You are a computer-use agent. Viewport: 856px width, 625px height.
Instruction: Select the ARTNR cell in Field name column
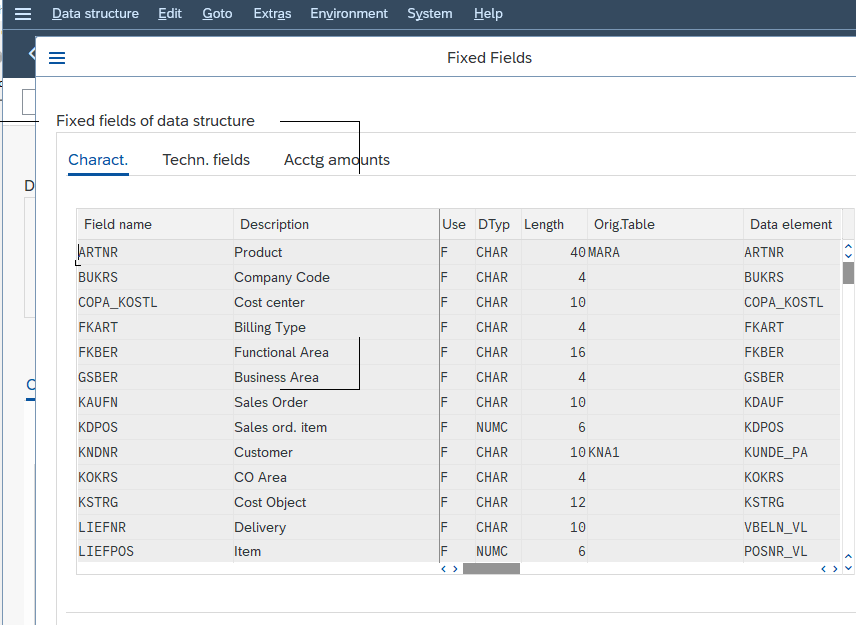point(155,253)
